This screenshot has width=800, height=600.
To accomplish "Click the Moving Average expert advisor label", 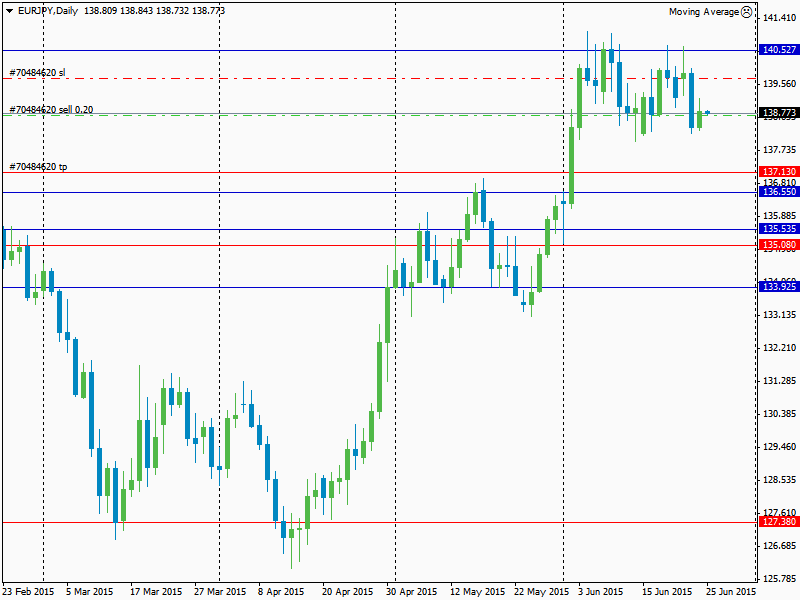I will click(704, 12).
